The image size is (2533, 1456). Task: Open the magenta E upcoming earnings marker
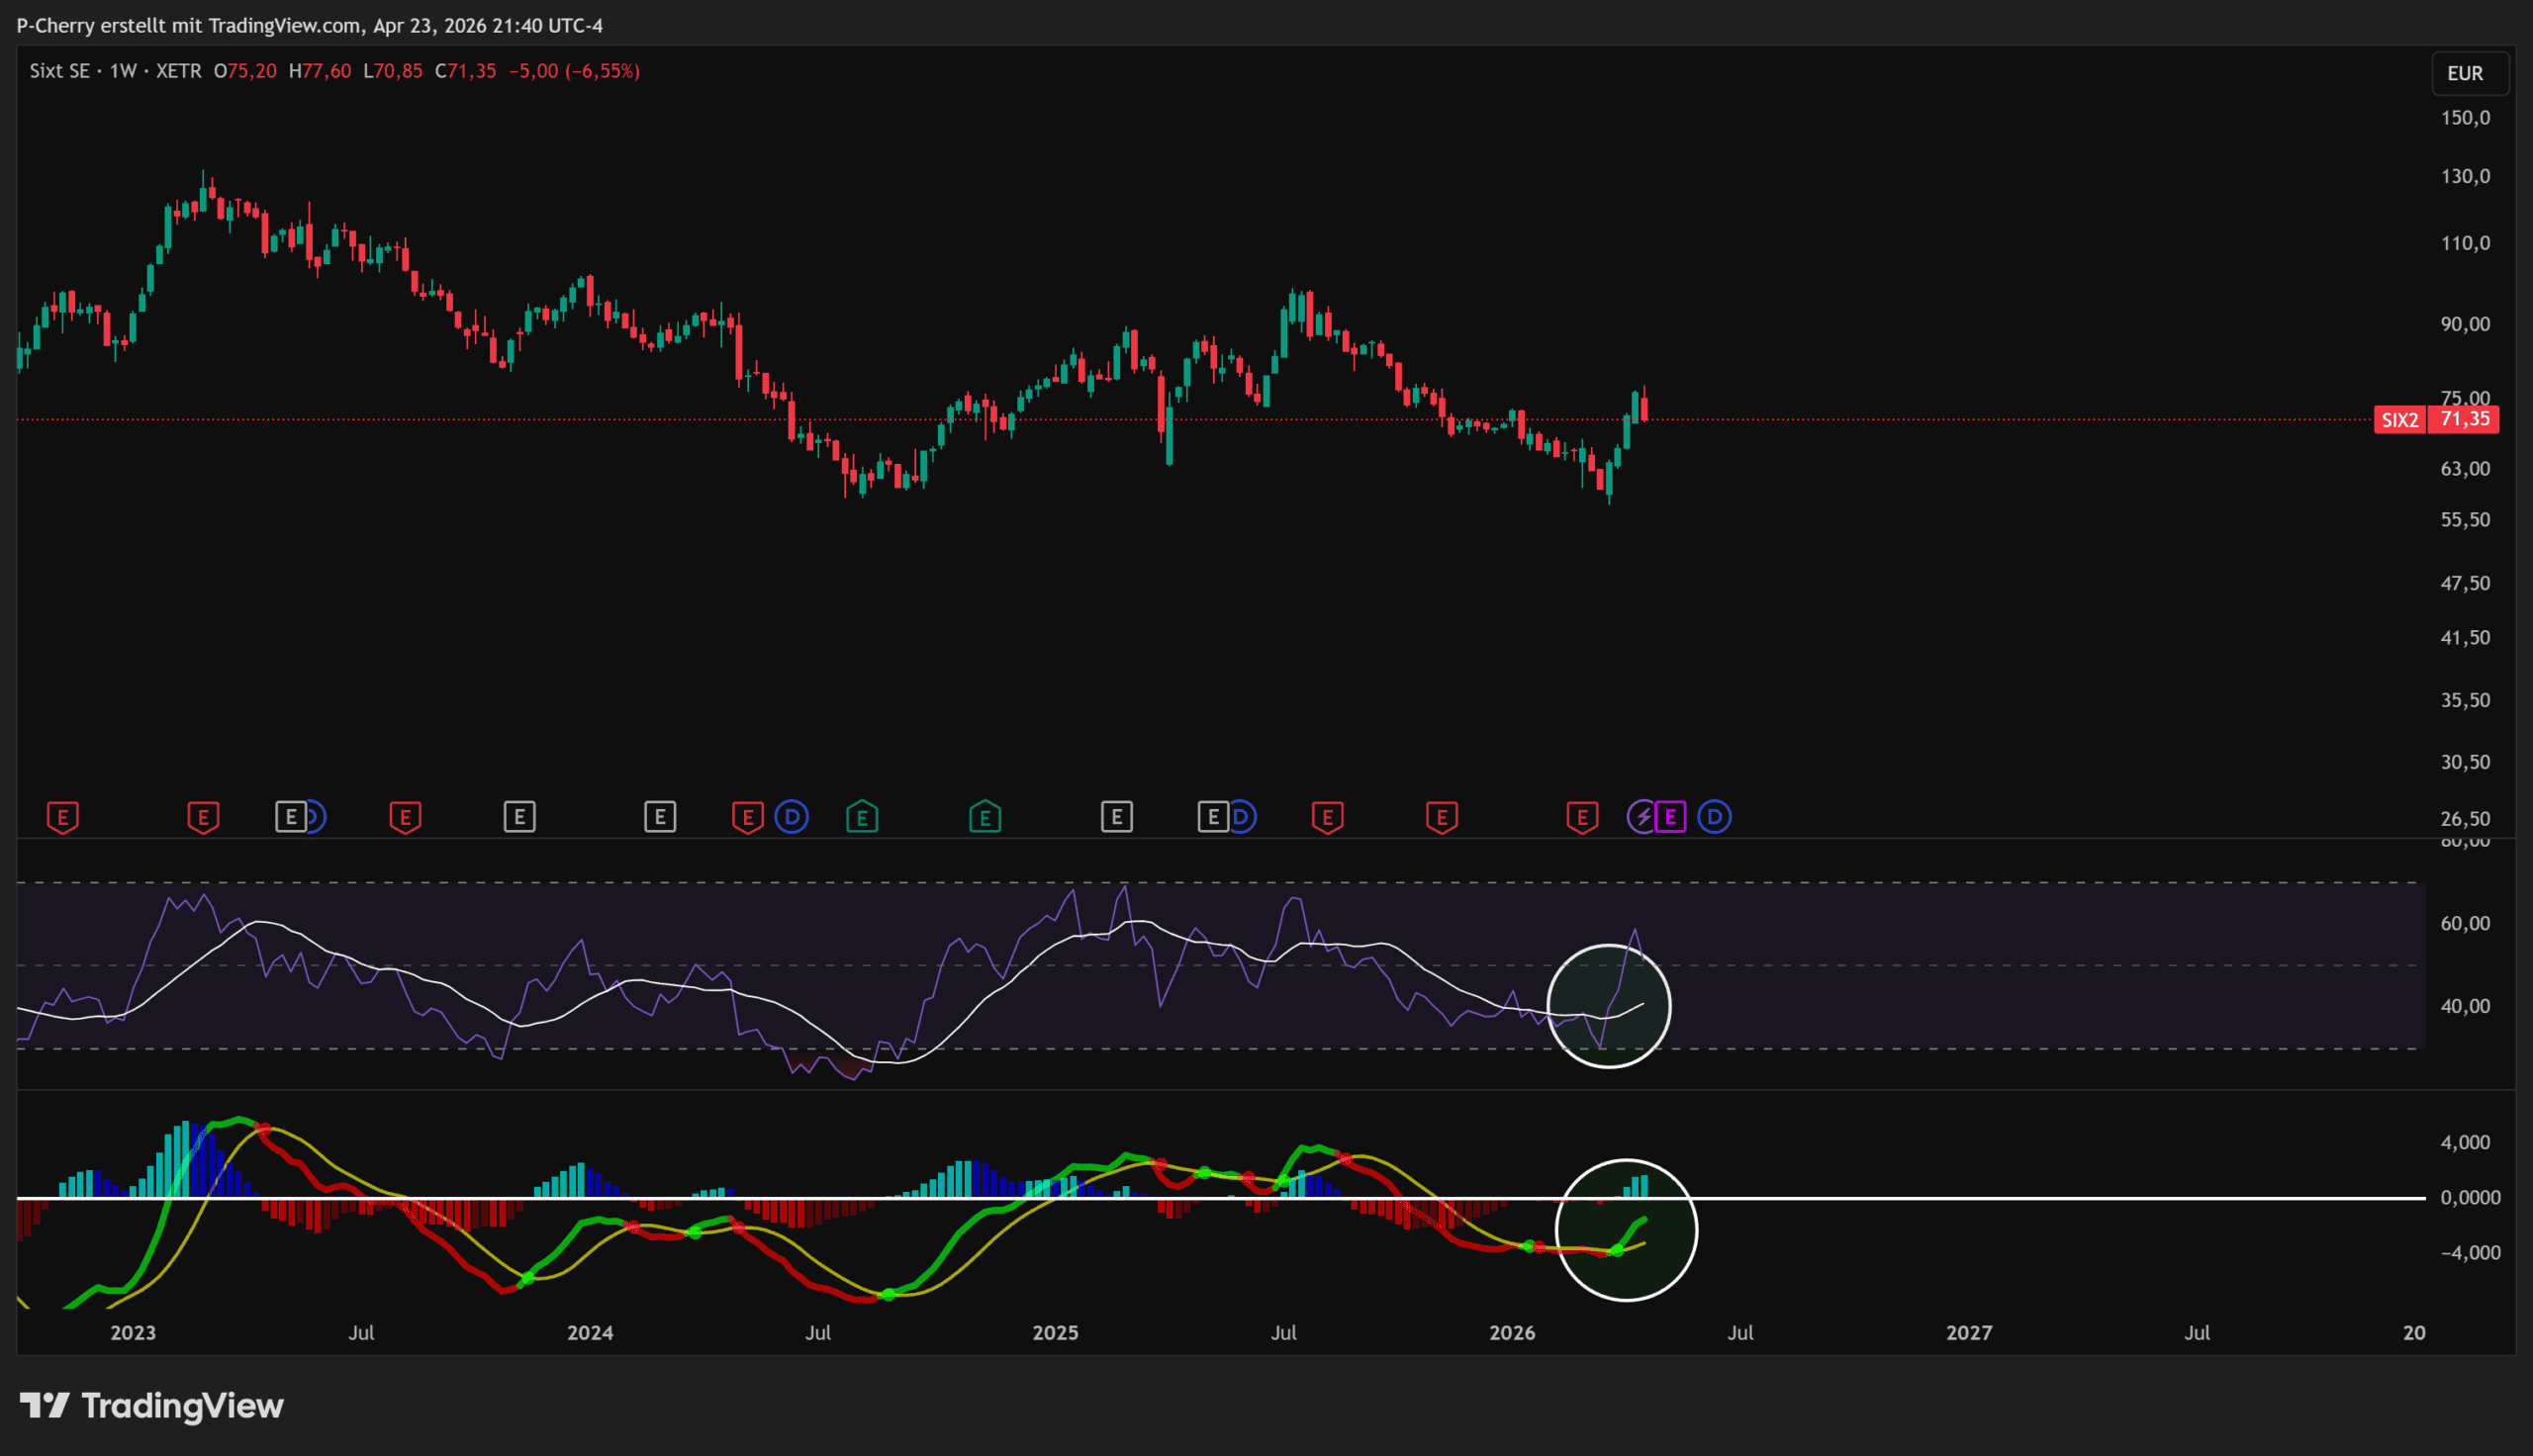click(x=1670, y=817)
